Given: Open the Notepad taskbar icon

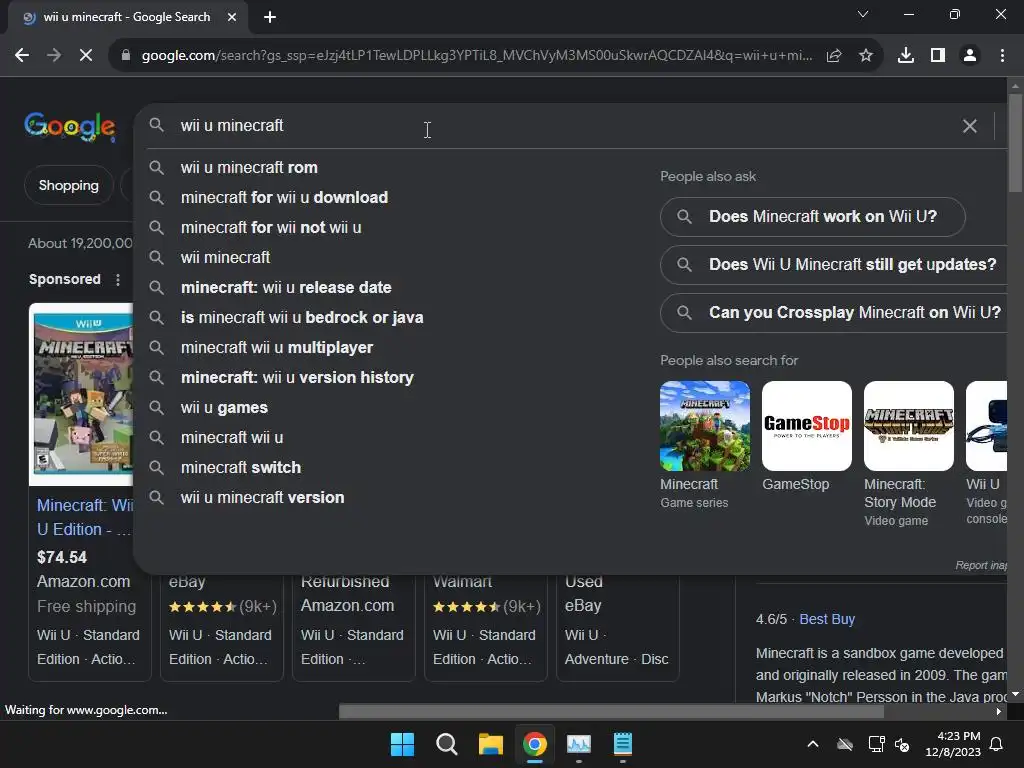Looking at the screenshot, I should coord(623,744).
